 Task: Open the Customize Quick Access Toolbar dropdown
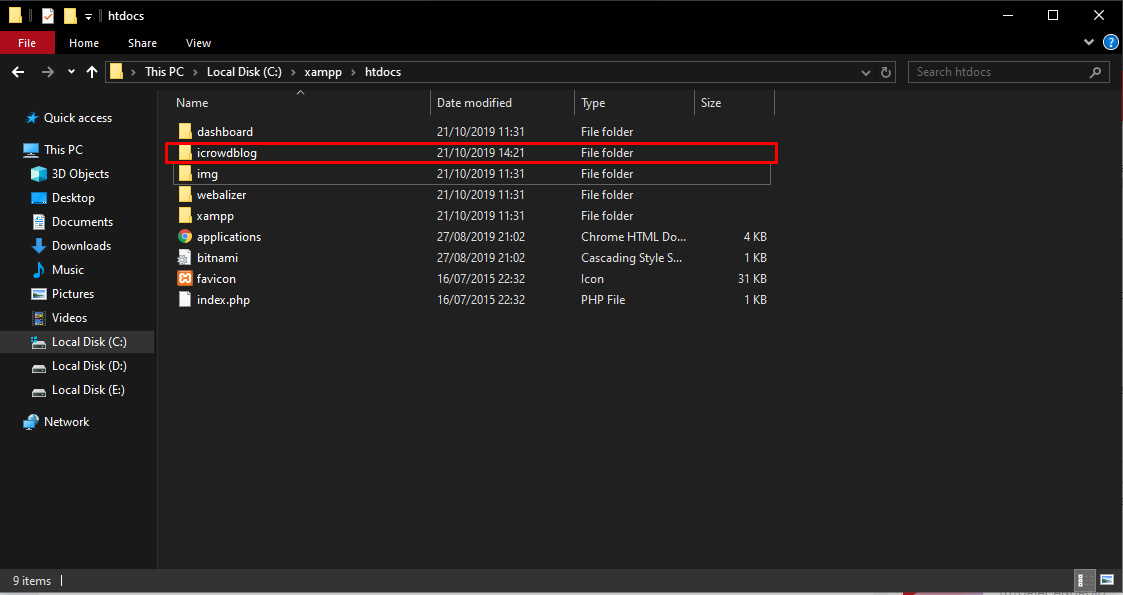click(88, 16)
